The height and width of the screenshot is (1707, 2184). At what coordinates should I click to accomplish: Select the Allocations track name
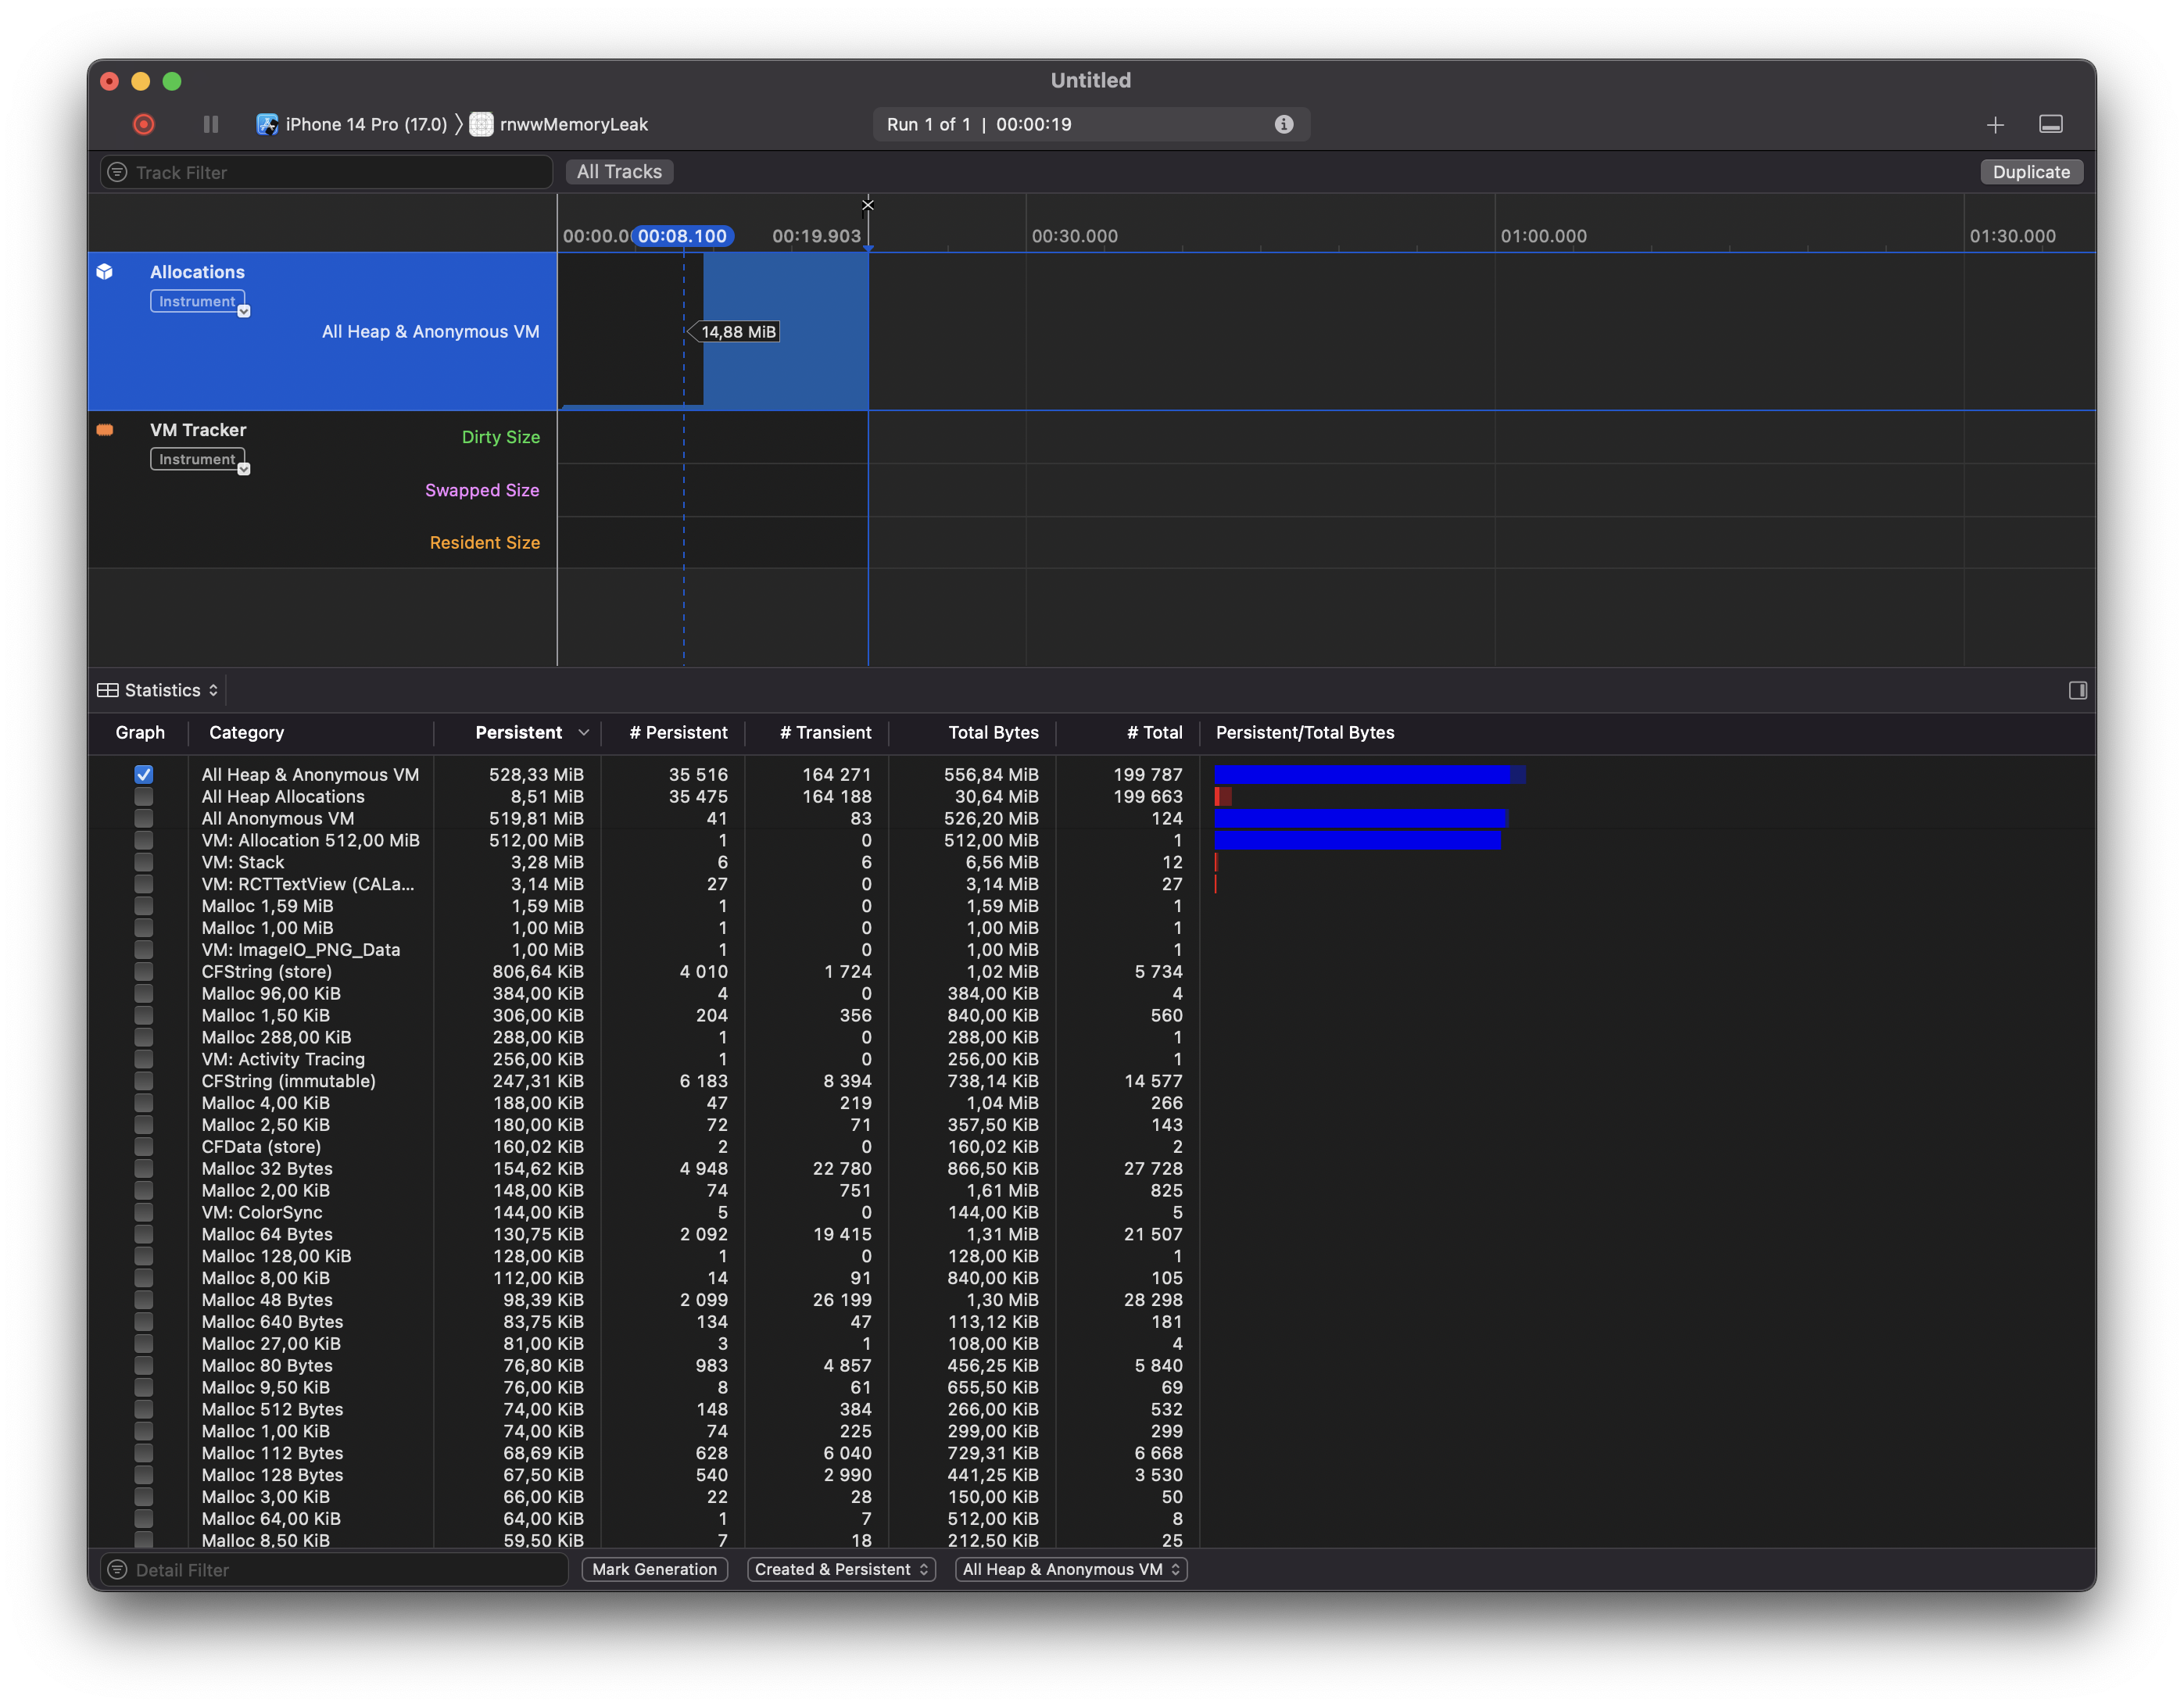click(x=197, y=272)
